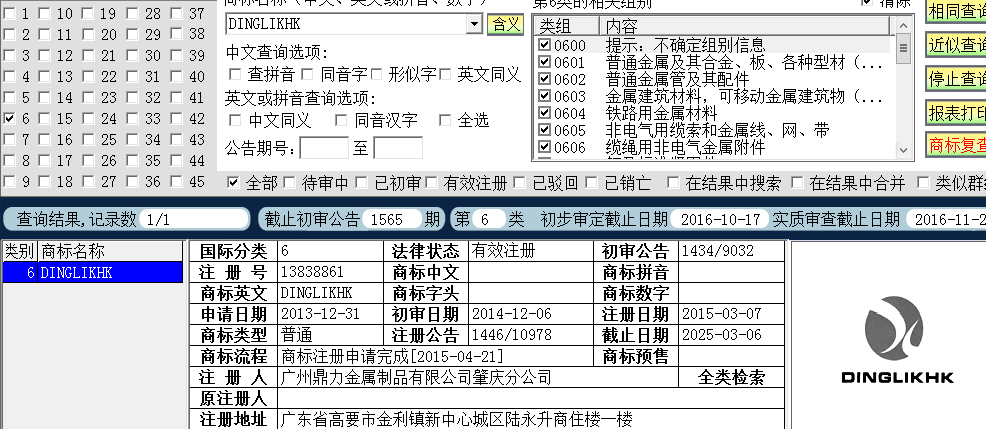This screenshot has width=986, height=429.
Task: Check the 已驳回 status filter
Action: [520, 182]
